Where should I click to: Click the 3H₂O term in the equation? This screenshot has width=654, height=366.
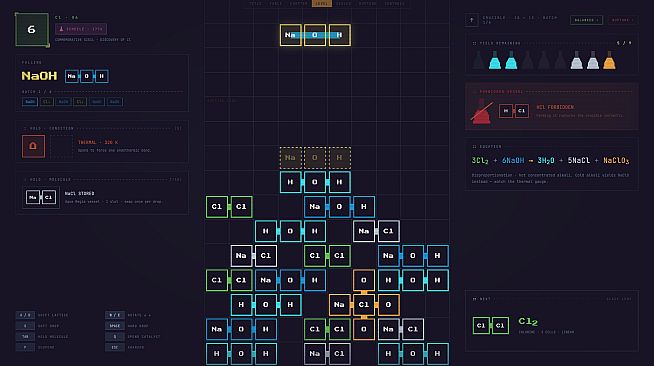546,160
